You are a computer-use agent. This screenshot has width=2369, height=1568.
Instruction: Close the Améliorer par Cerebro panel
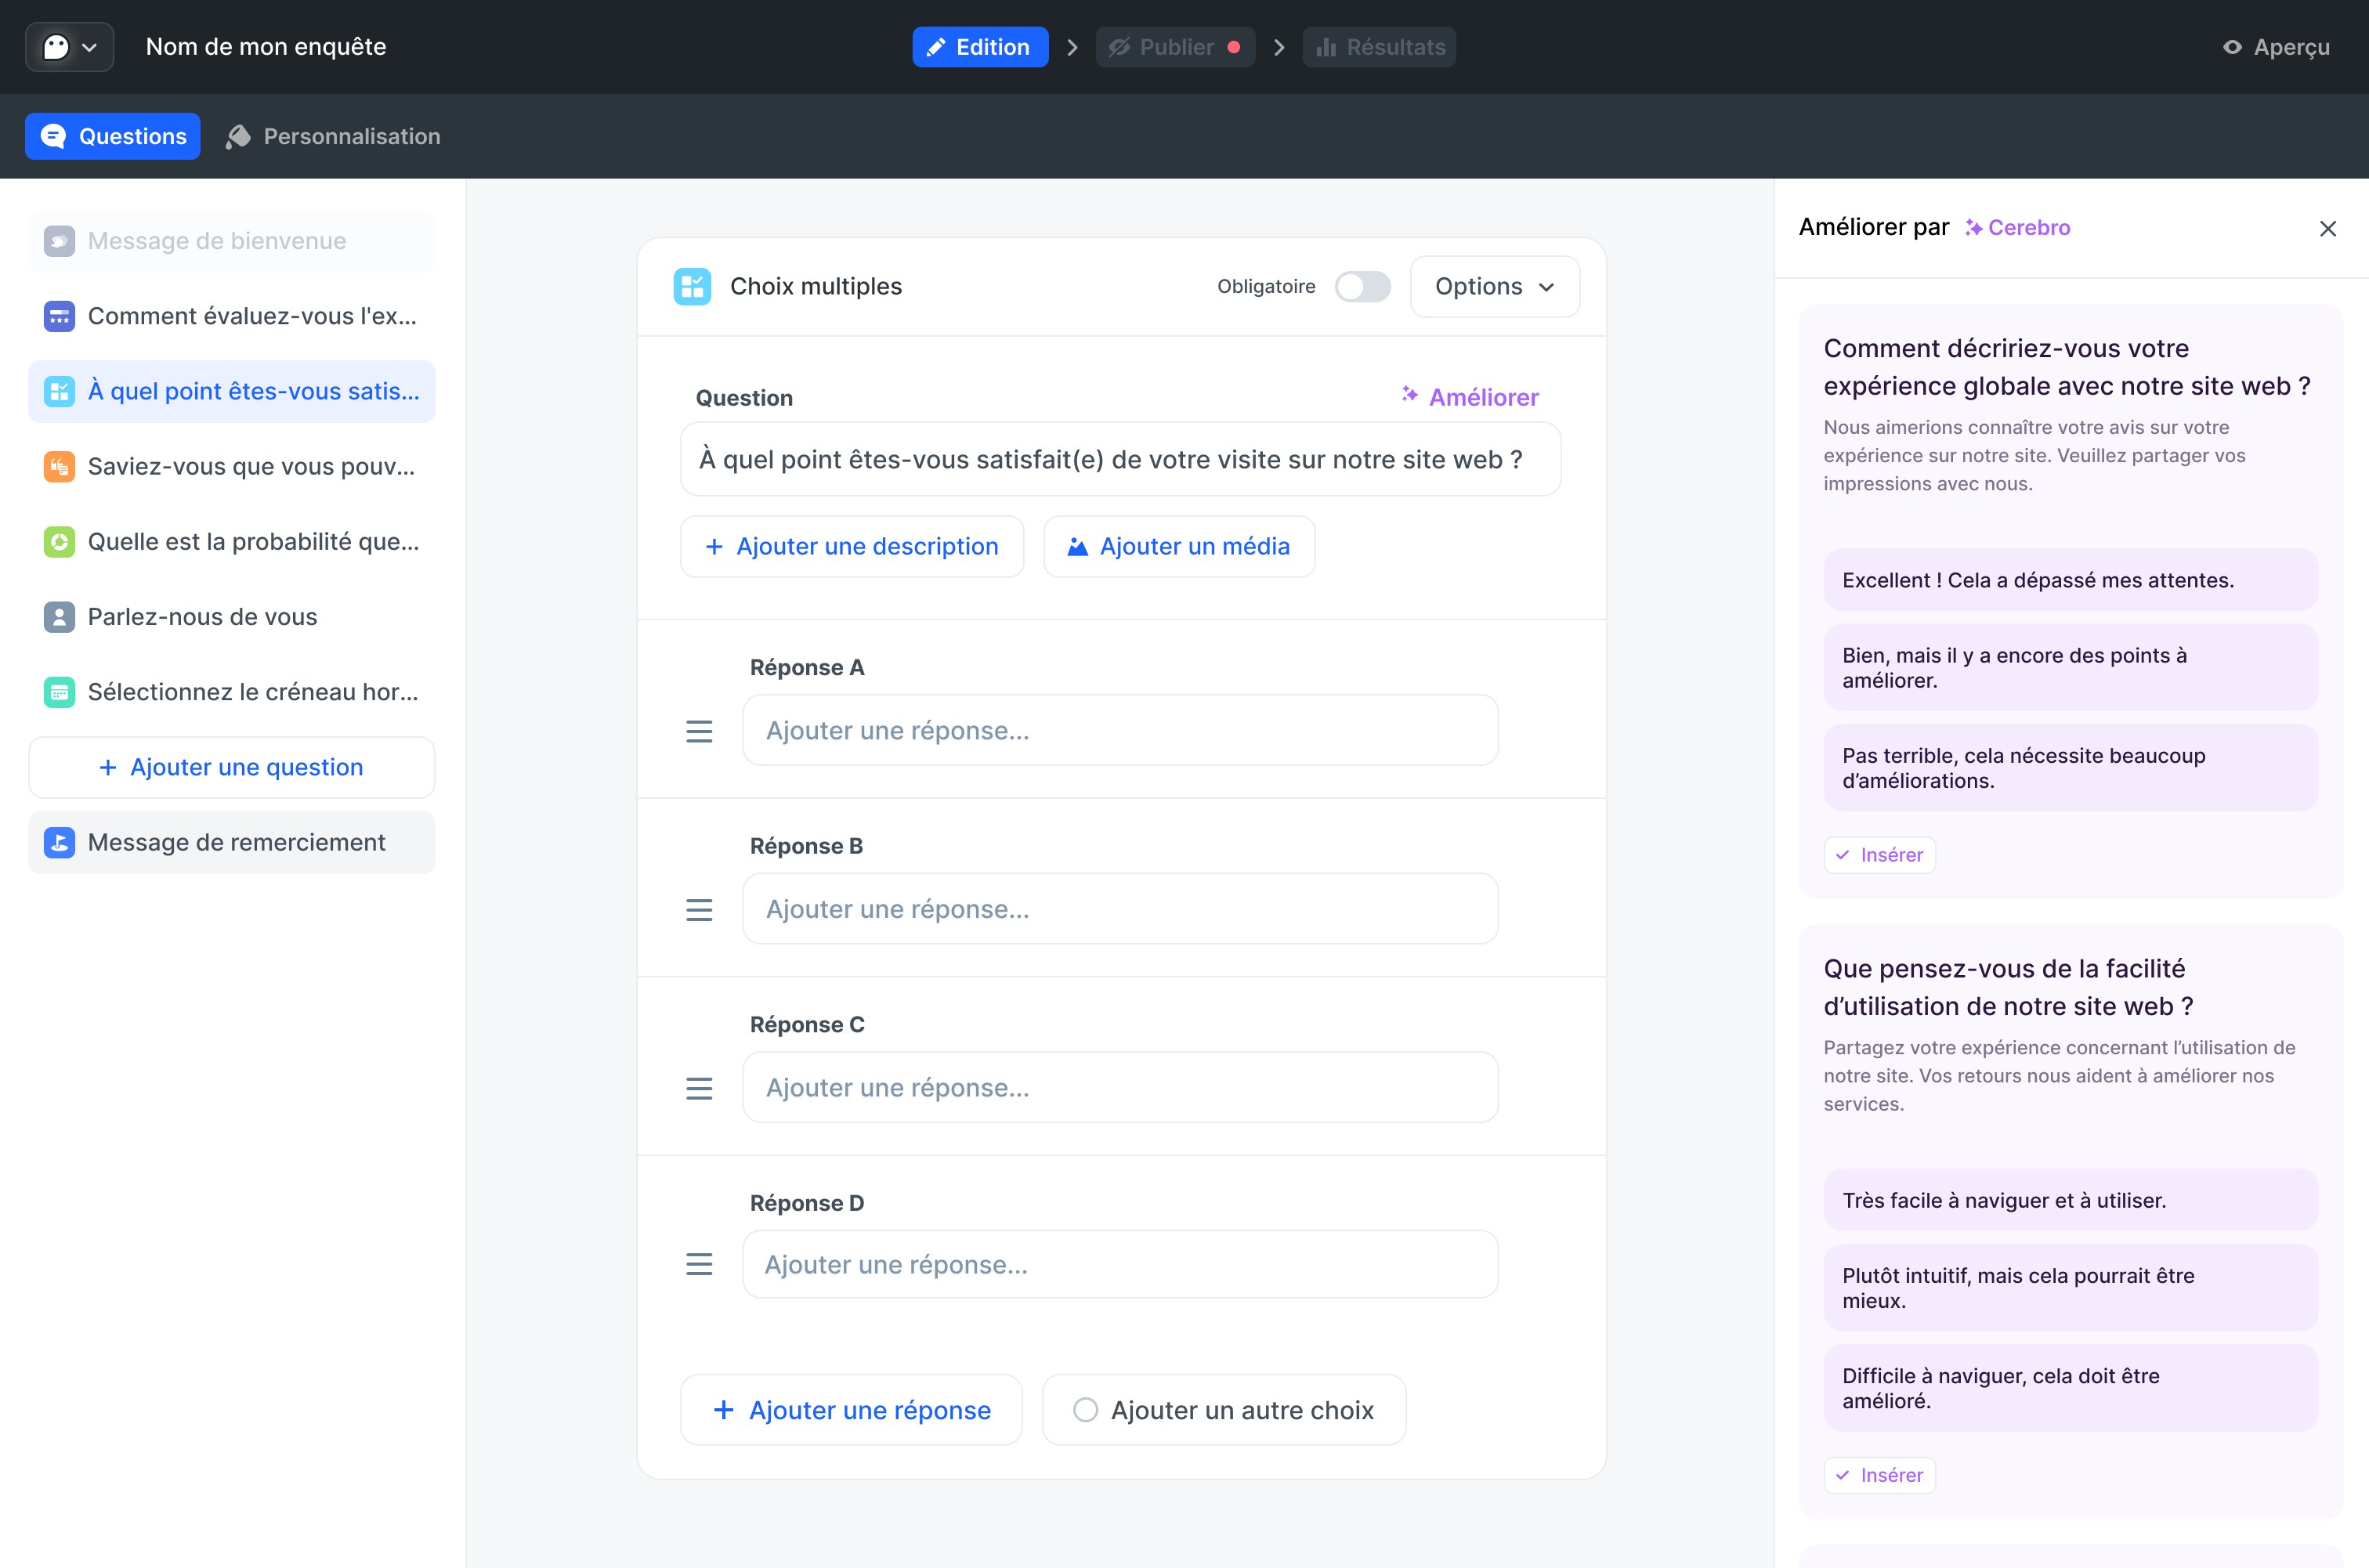pyautogui.click(x=2327, y=229)
